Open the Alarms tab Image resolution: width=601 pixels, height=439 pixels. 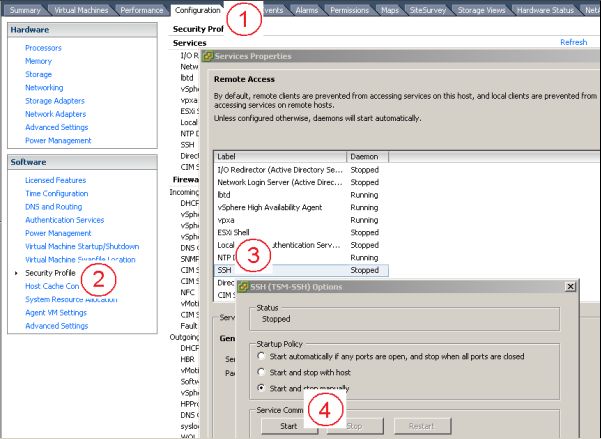307,10
